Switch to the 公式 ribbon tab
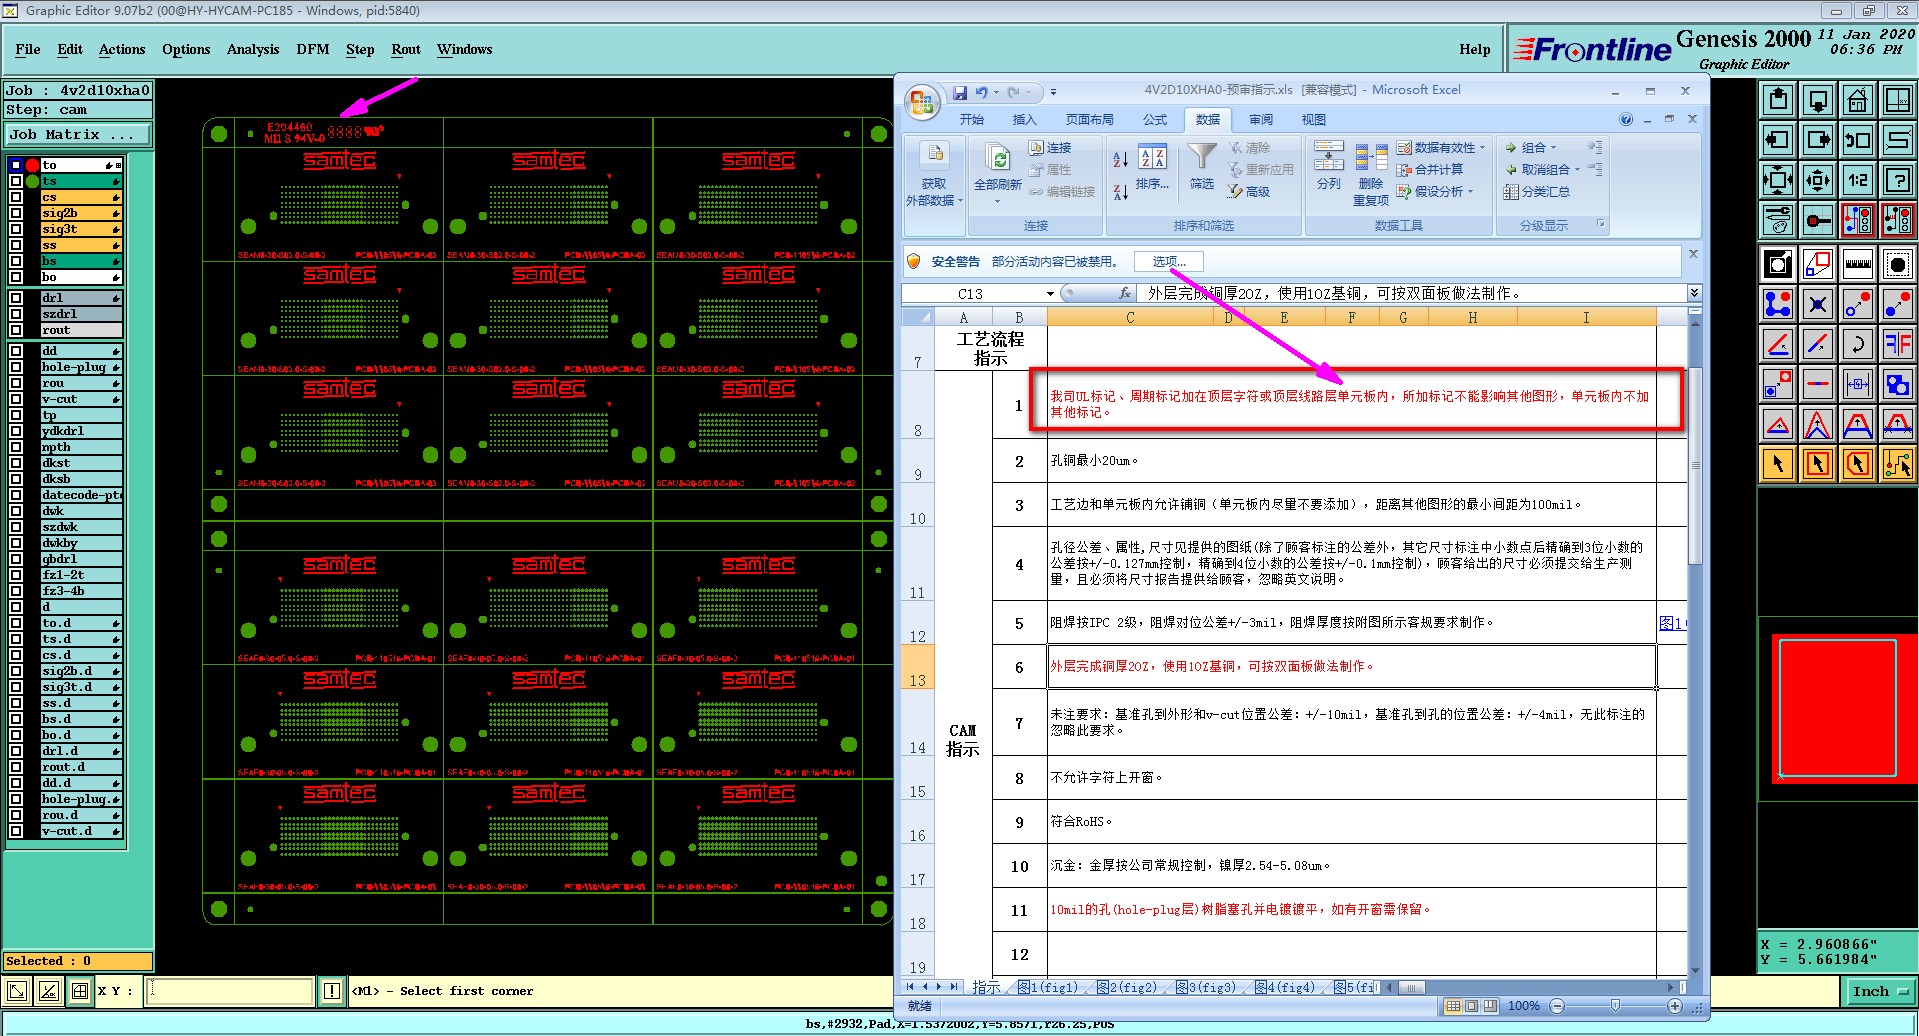This screenshot has height=1036, width=1919. click(1155, 120)
